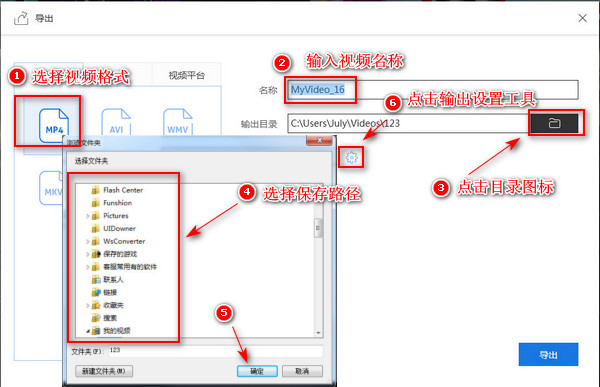
Task: Expand the 保存的游戏 folder node
Action: [x=87, y=254]
